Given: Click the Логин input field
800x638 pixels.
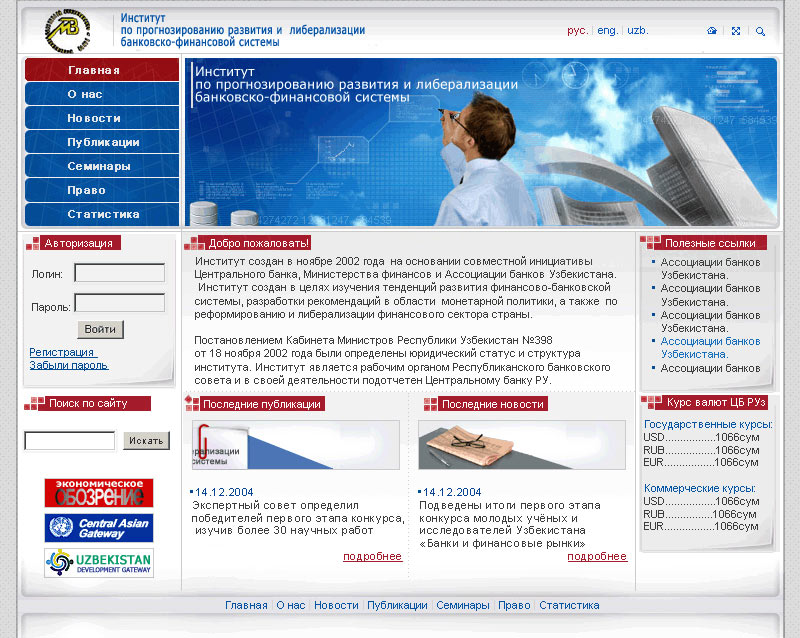Looking at the screenshot, I should 119,273.
